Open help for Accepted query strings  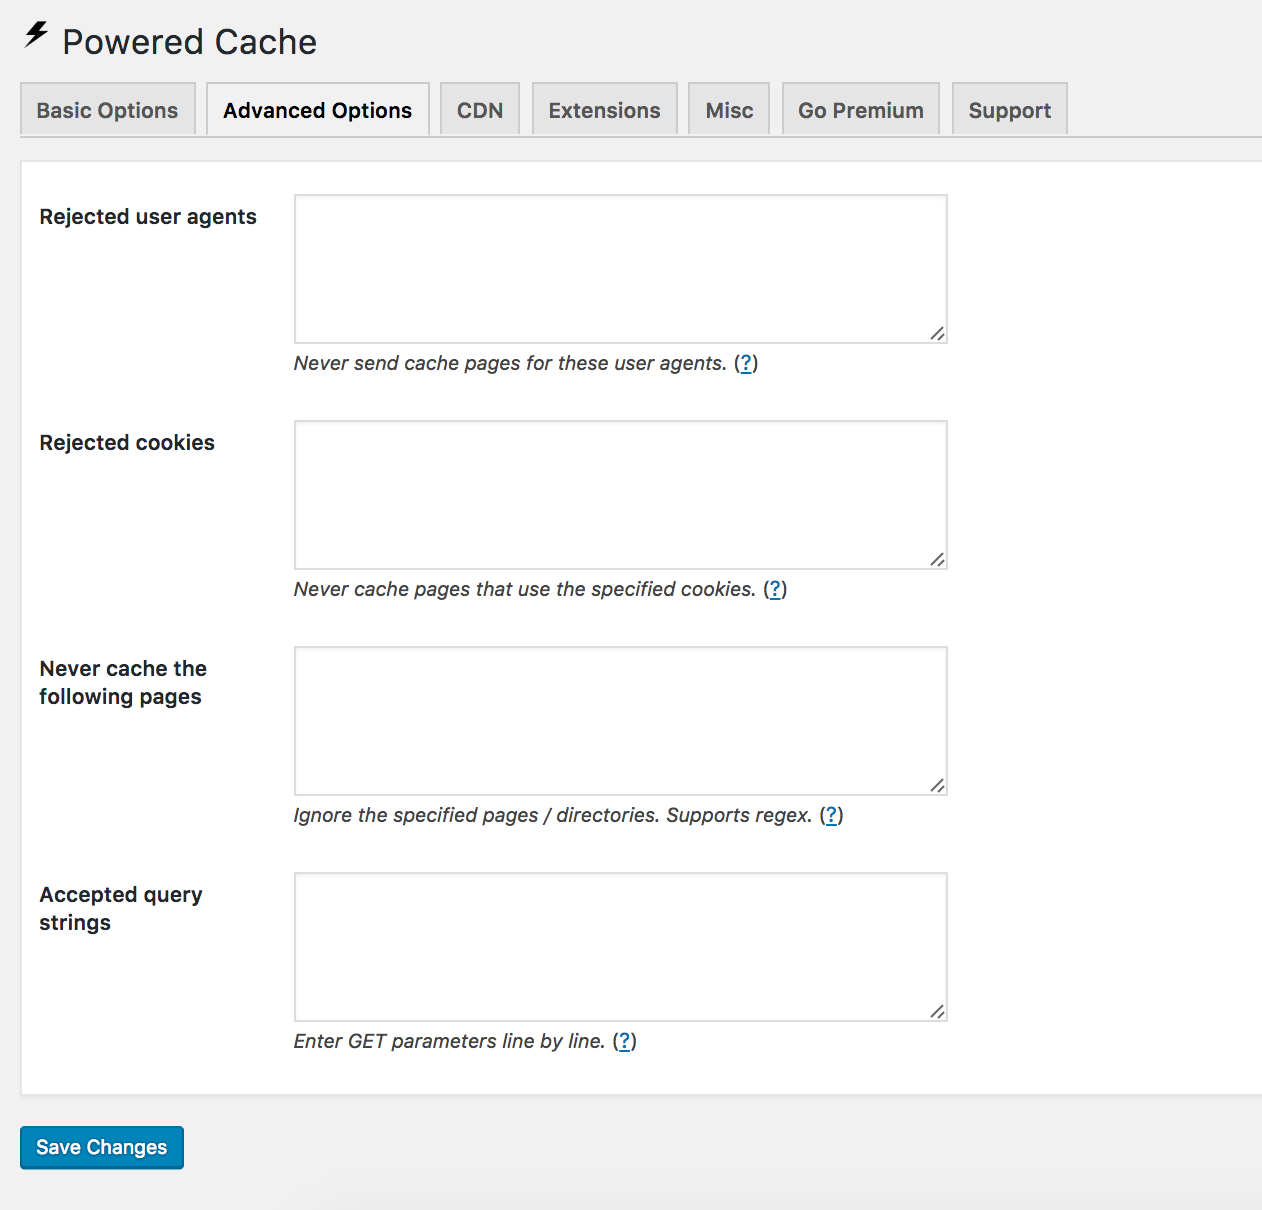tap(626, 1041)
